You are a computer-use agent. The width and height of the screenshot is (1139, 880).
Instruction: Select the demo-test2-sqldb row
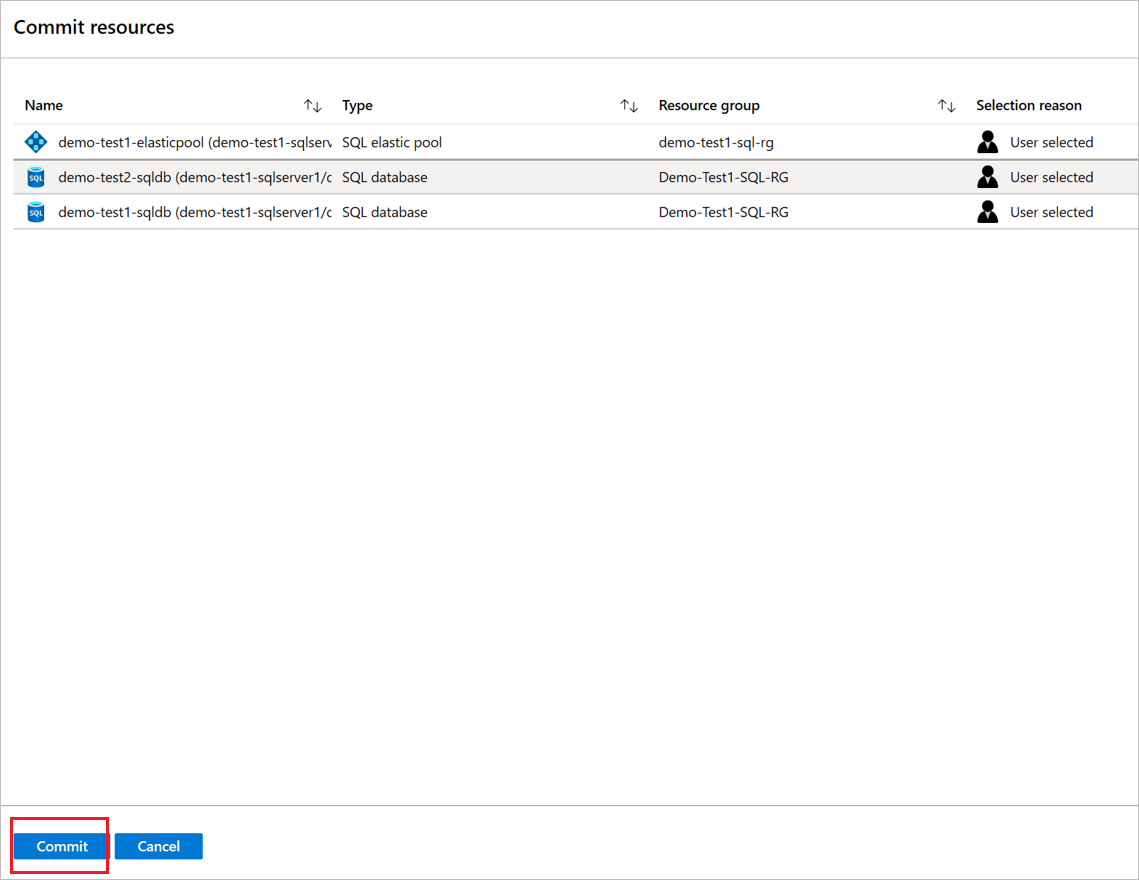500,176
